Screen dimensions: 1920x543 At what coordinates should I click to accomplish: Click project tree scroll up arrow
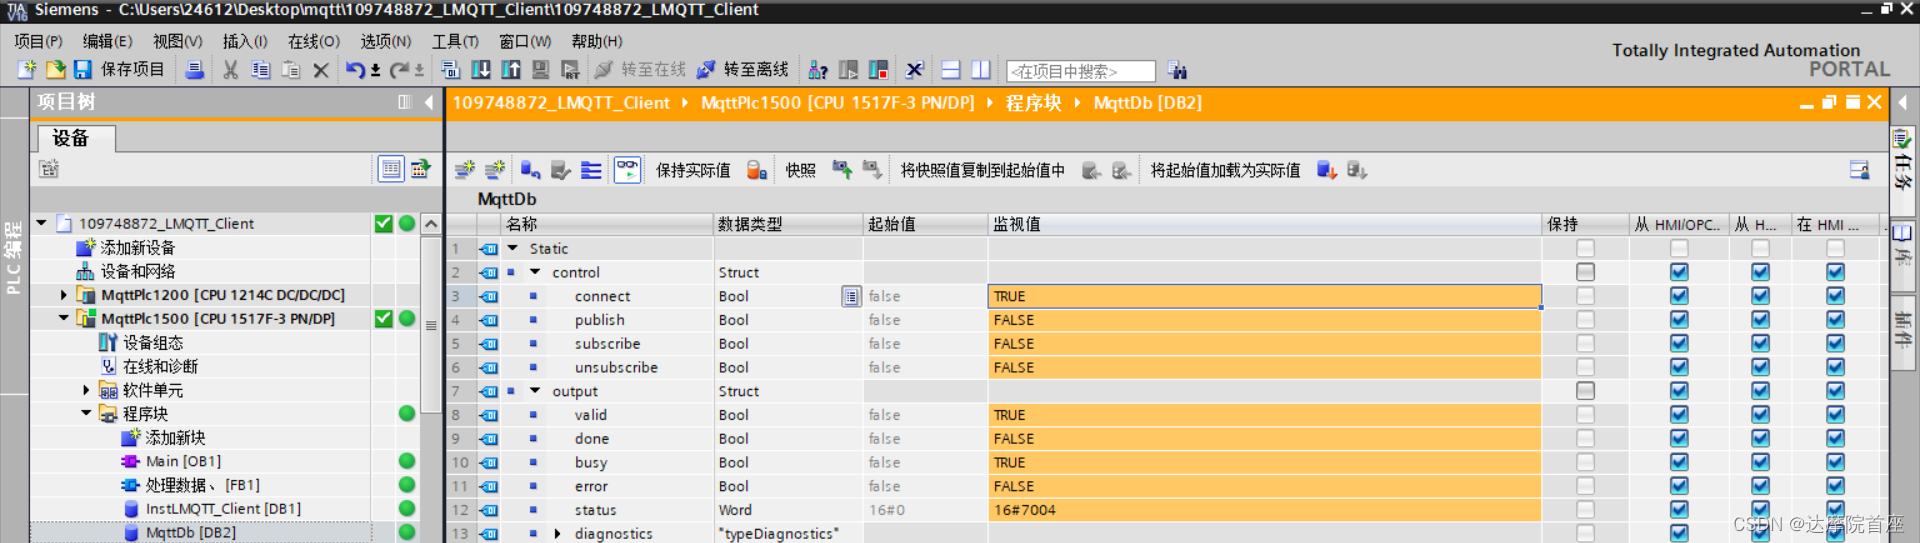[x=431, y=223]
